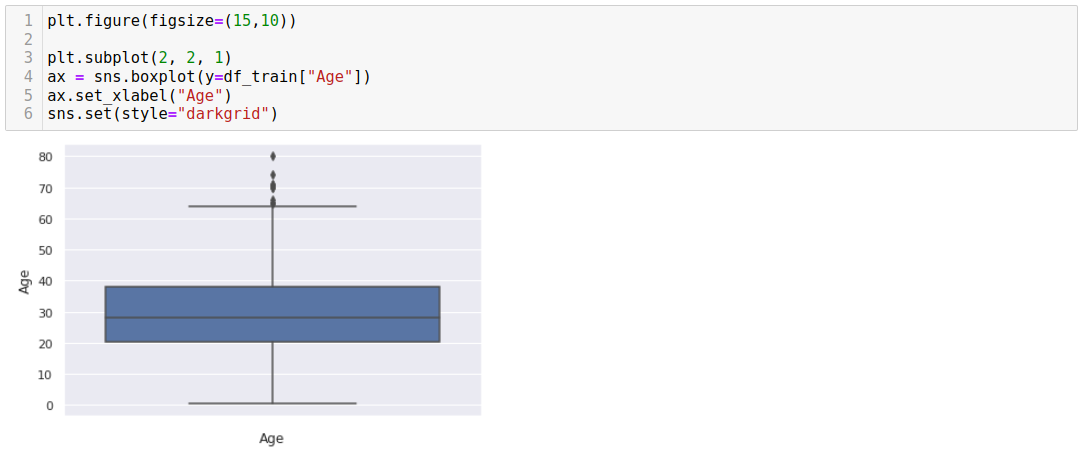Image resolution: width=1085 pixels, height=458 pixels.
Task: Click the line number 1 in the gutter
Action: 28,21
